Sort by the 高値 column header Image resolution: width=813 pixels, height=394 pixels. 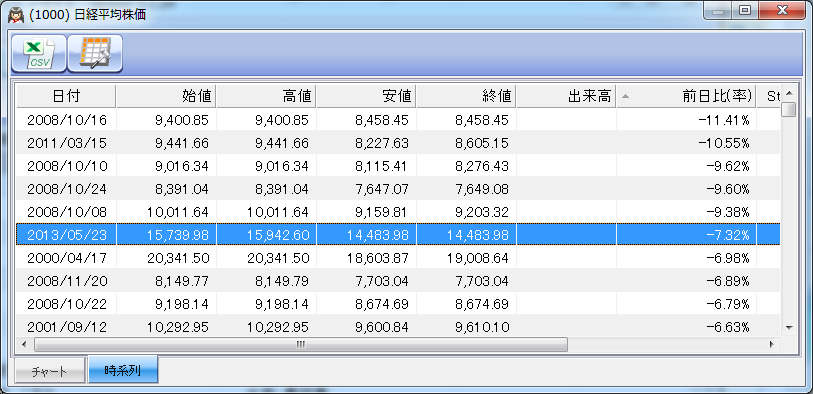coord(267,96)
